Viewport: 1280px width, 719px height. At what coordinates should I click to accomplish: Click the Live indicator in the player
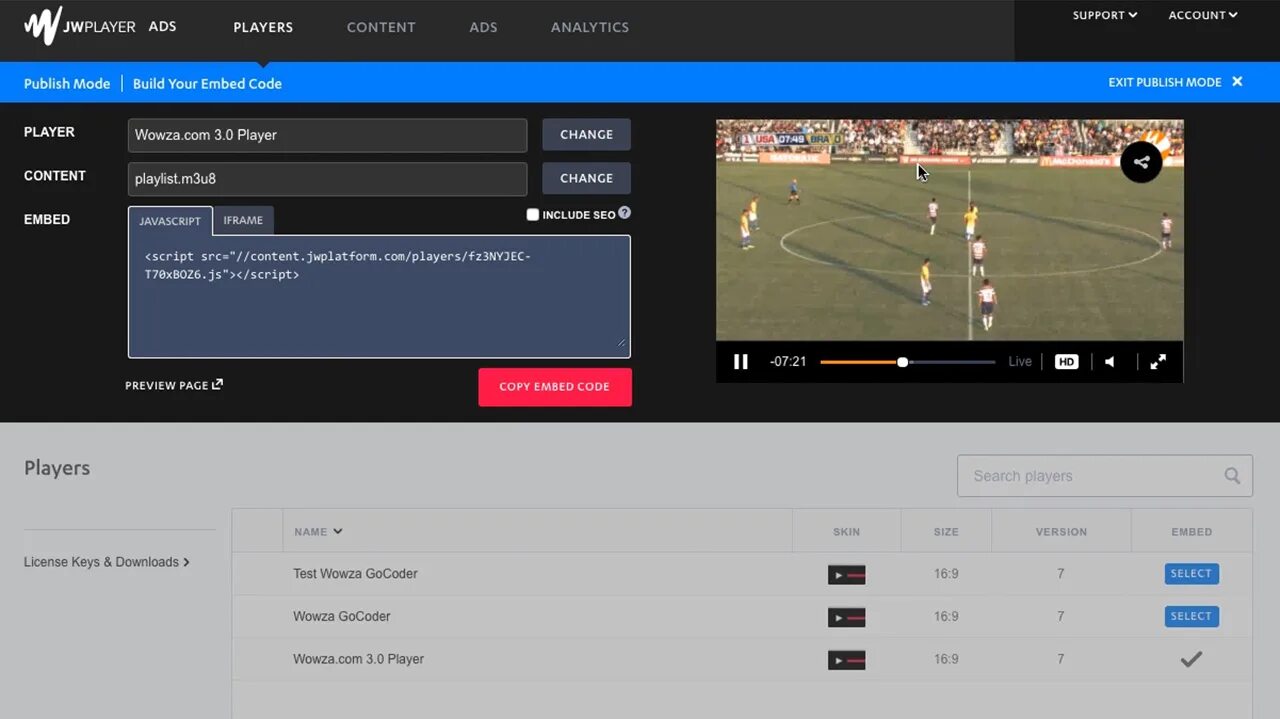(1019, 361)
